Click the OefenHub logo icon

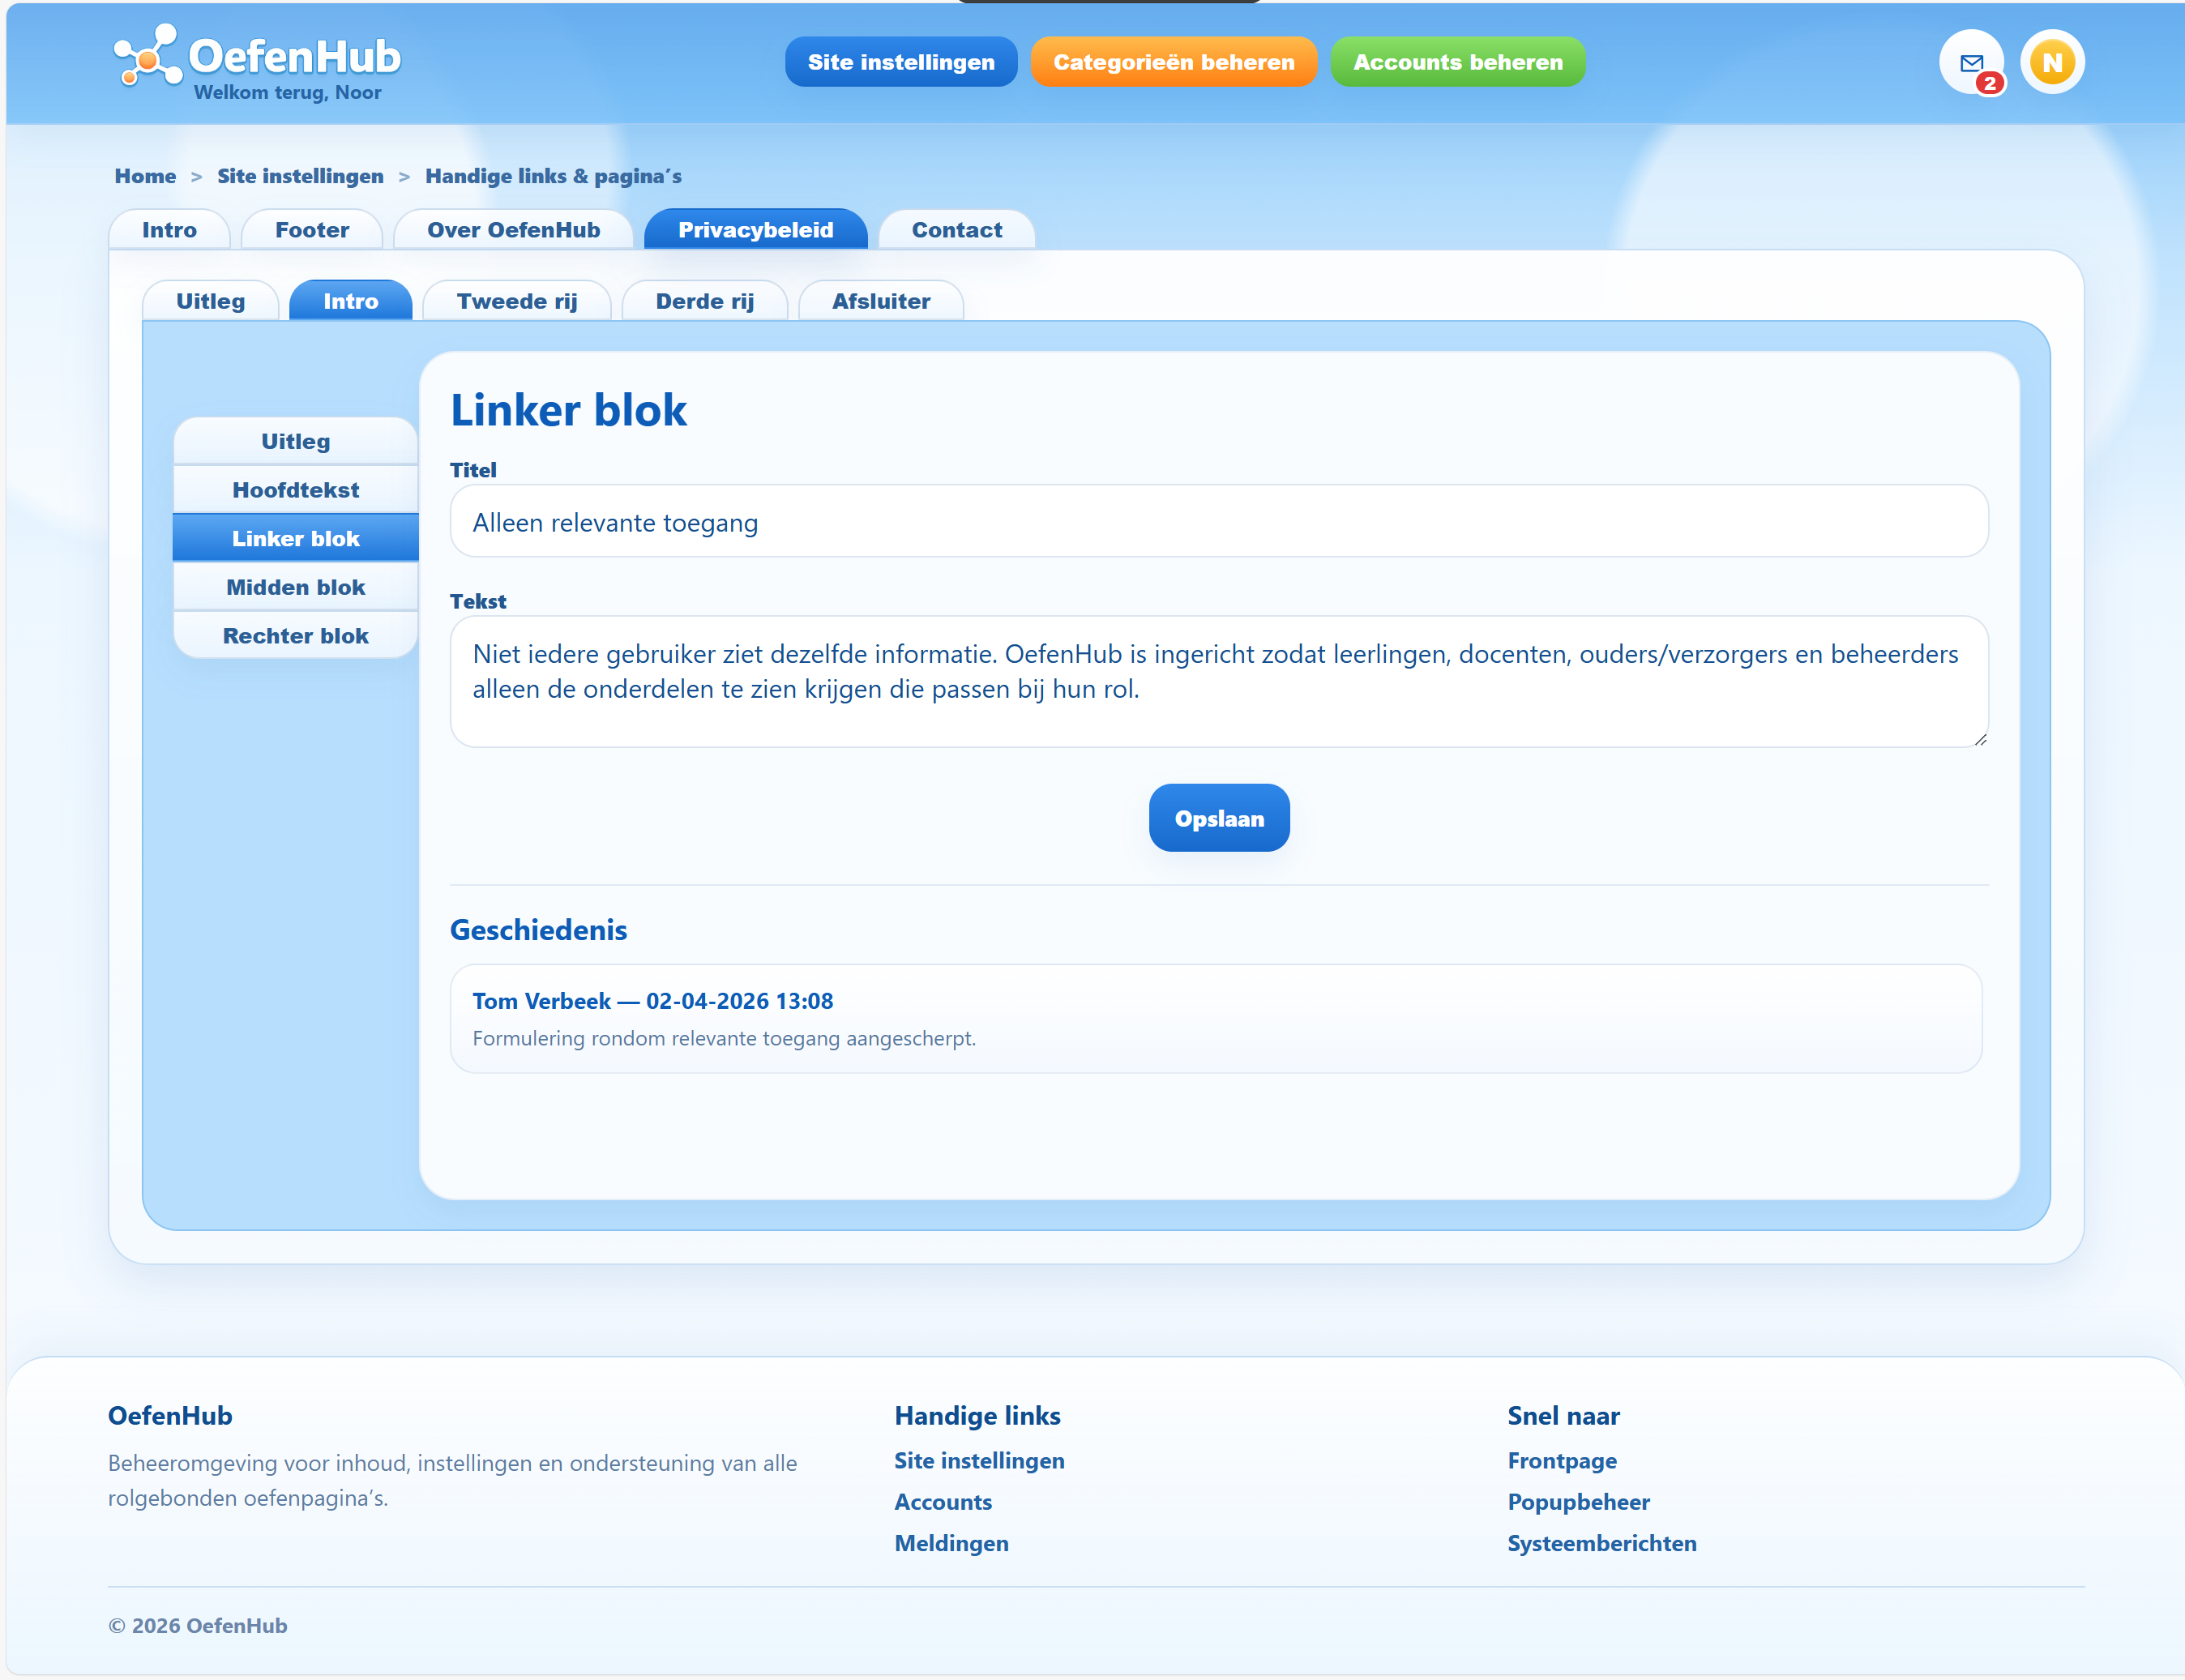click(148, 56)
